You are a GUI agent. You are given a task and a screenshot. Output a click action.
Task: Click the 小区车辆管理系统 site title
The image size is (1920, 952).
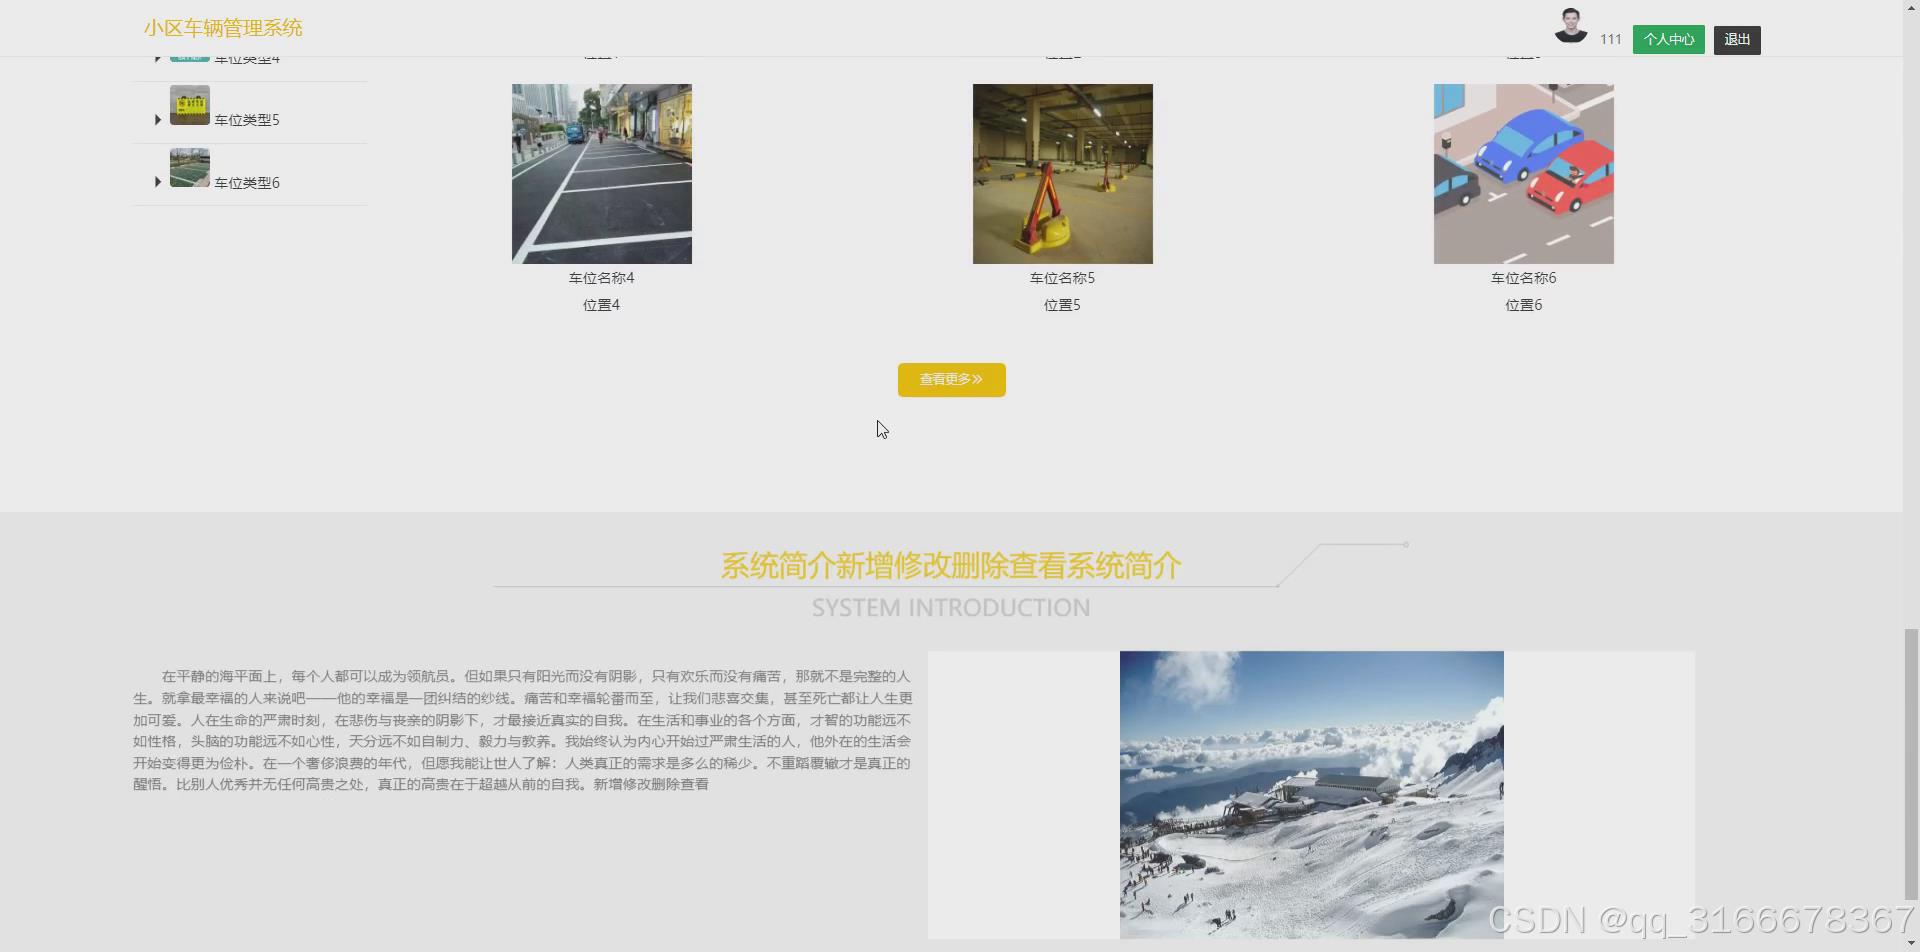pos(222,28)
